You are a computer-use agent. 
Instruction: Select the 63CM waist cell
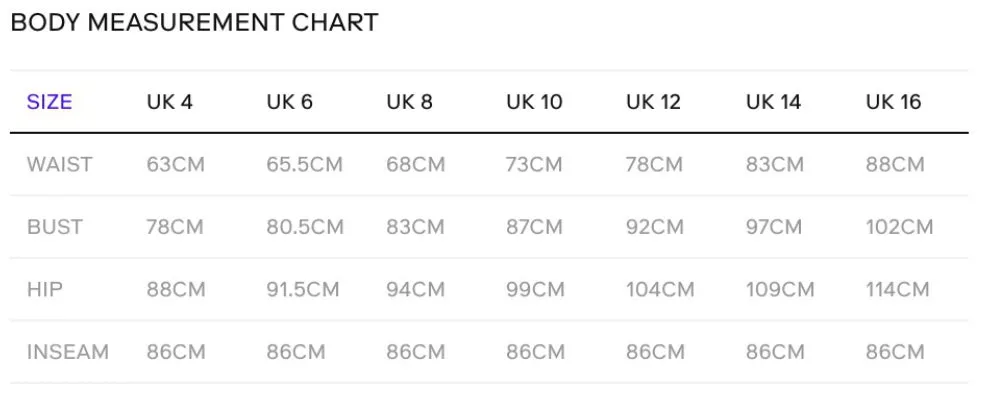click(176, 164)
